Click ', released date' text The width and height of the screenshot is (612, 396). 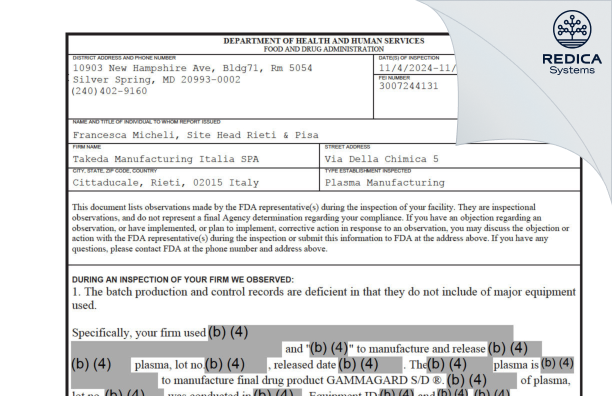tap(302, 365)
